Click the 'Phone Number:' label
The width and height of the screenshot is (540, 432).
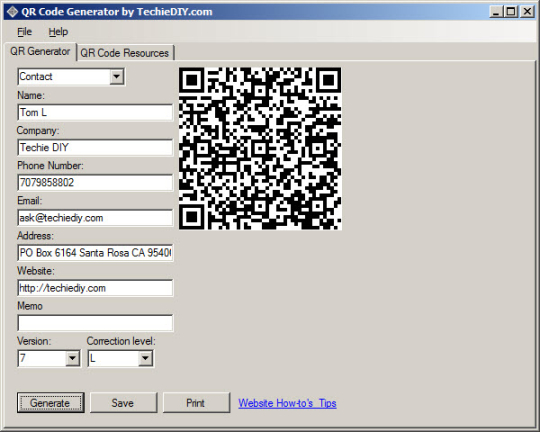[x=50, y=166]
